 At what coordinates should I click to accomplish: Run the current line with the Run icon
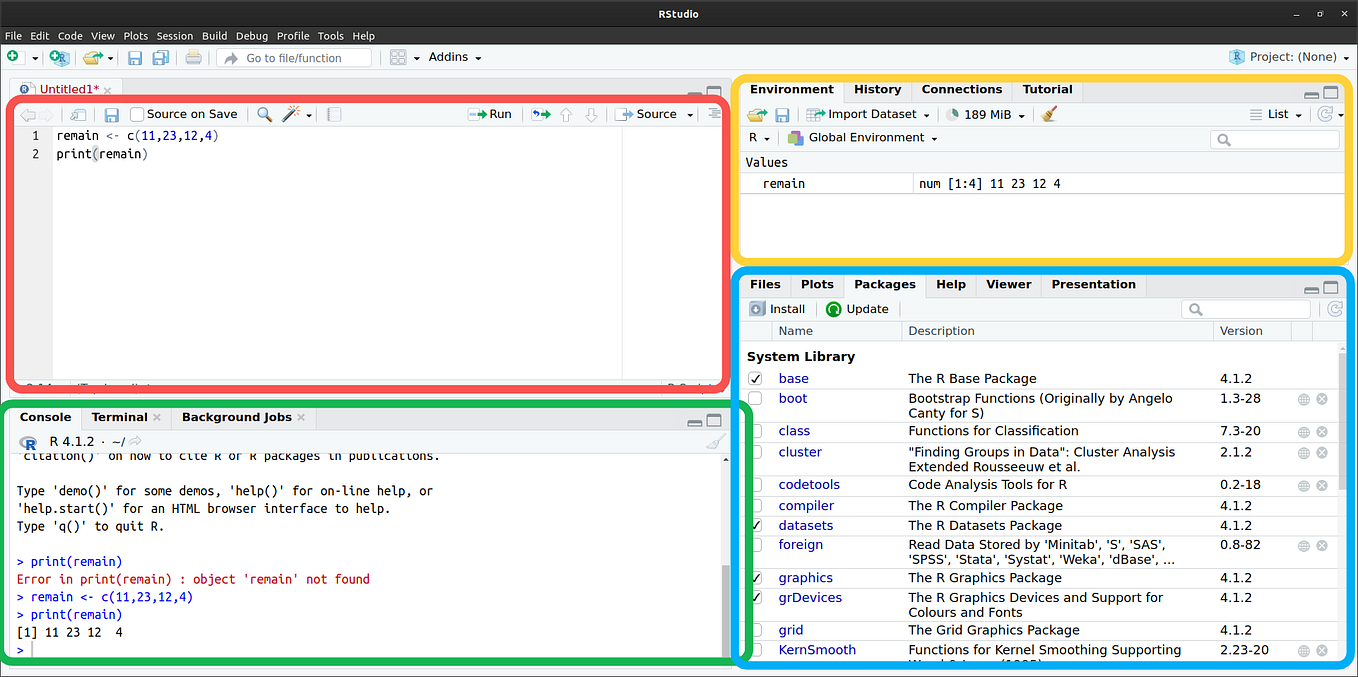click(x=489, y=113)
